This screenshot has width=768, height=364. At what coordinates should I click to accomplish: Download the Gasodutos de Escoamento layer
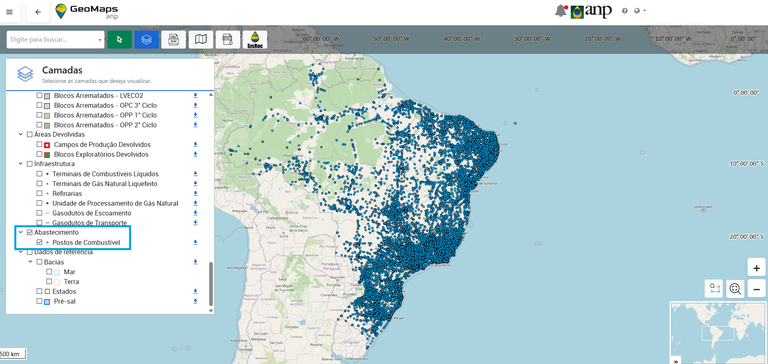195,213
